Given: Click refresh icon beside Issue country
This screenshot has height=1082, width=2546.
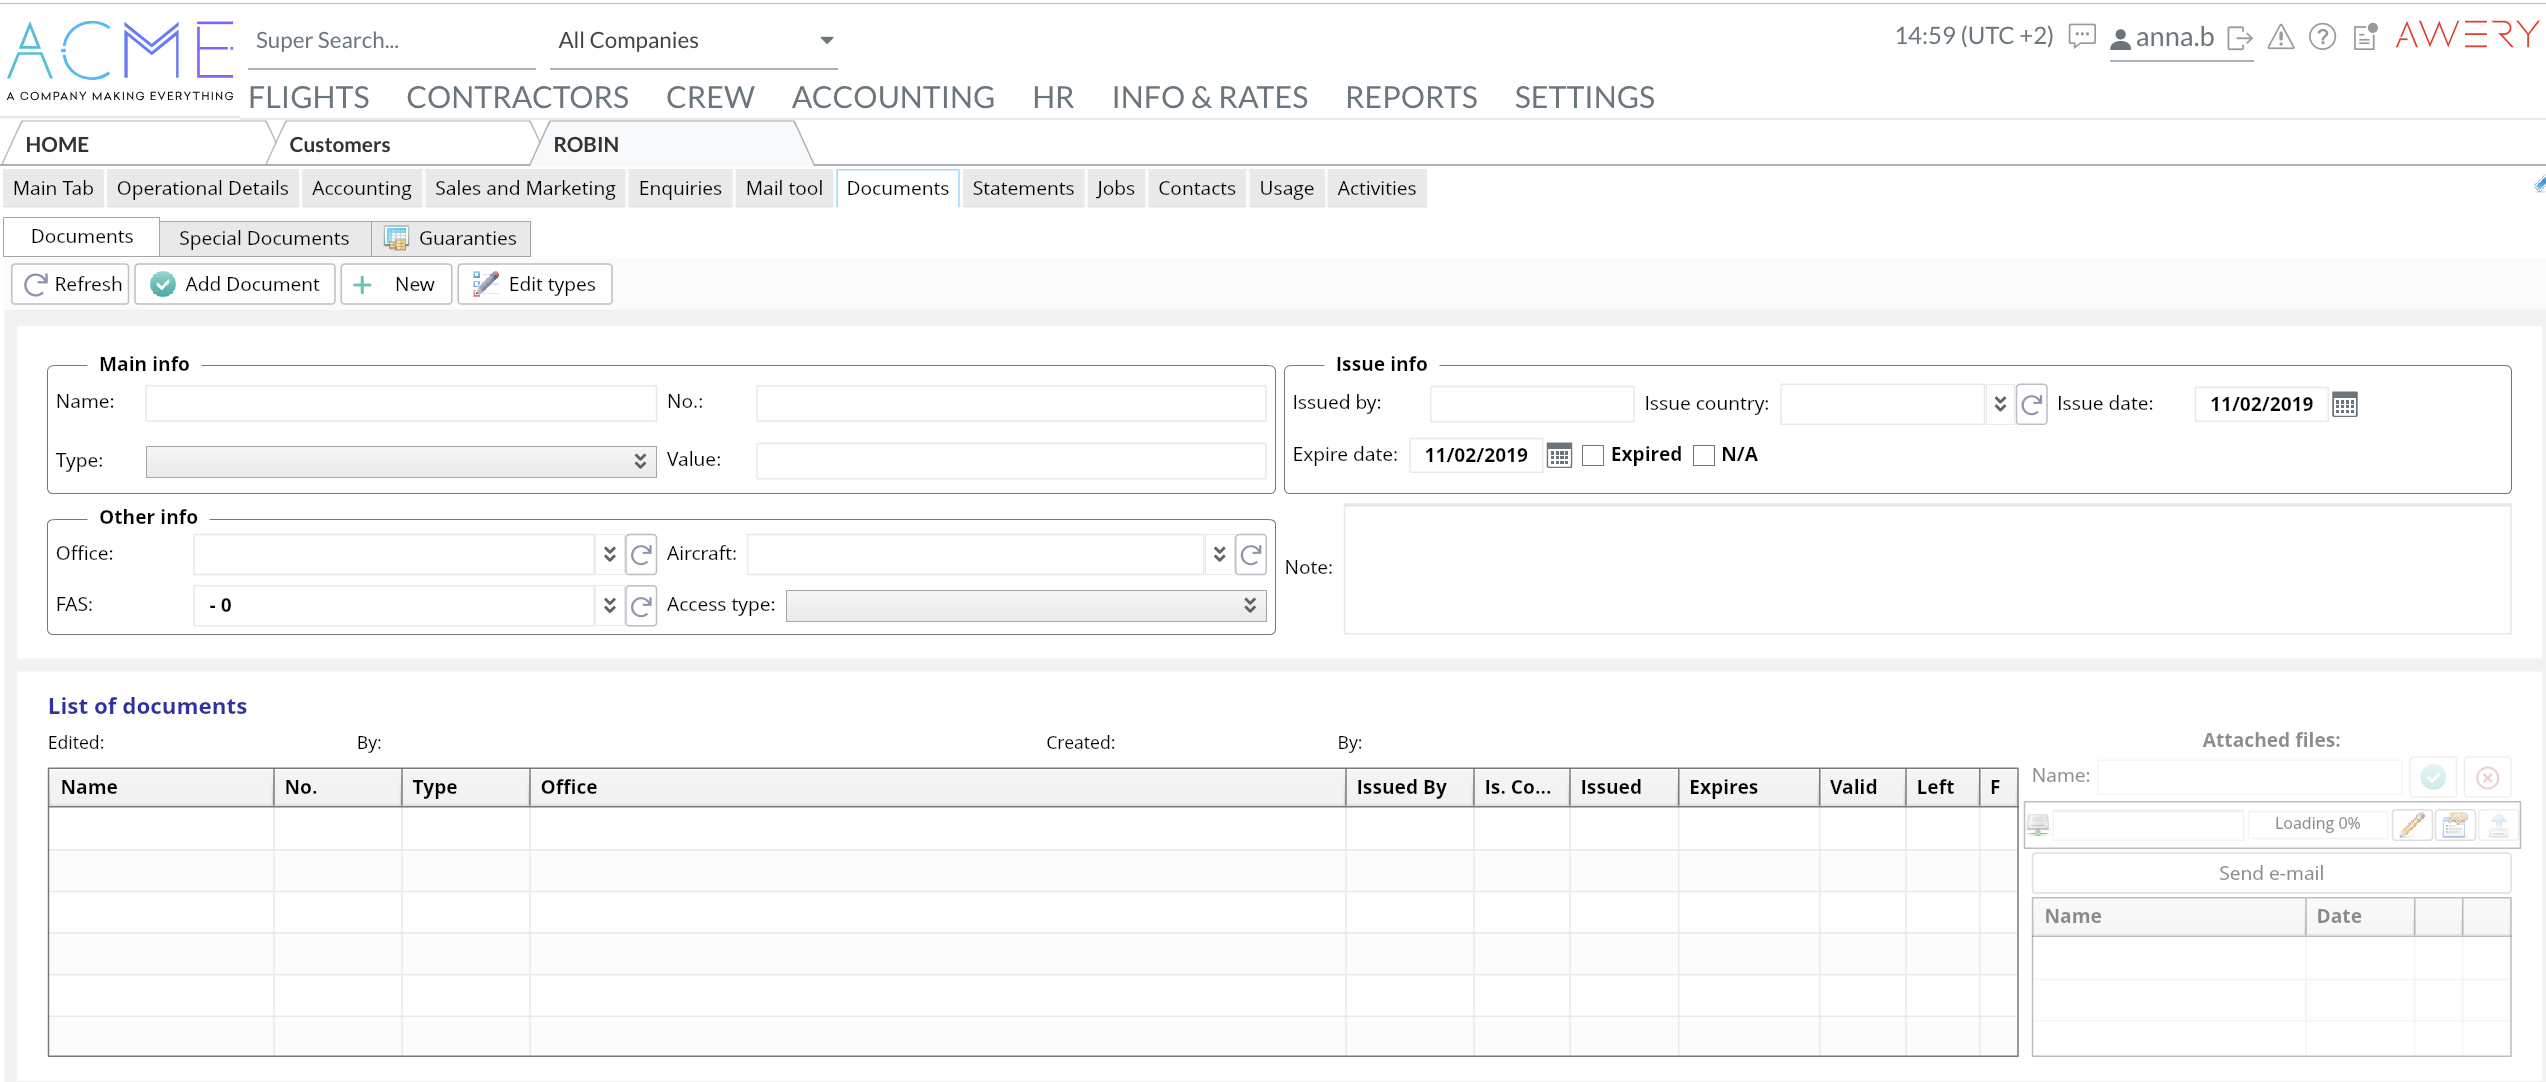Looking at the screenshot, I should click(x=2031, y=404).
